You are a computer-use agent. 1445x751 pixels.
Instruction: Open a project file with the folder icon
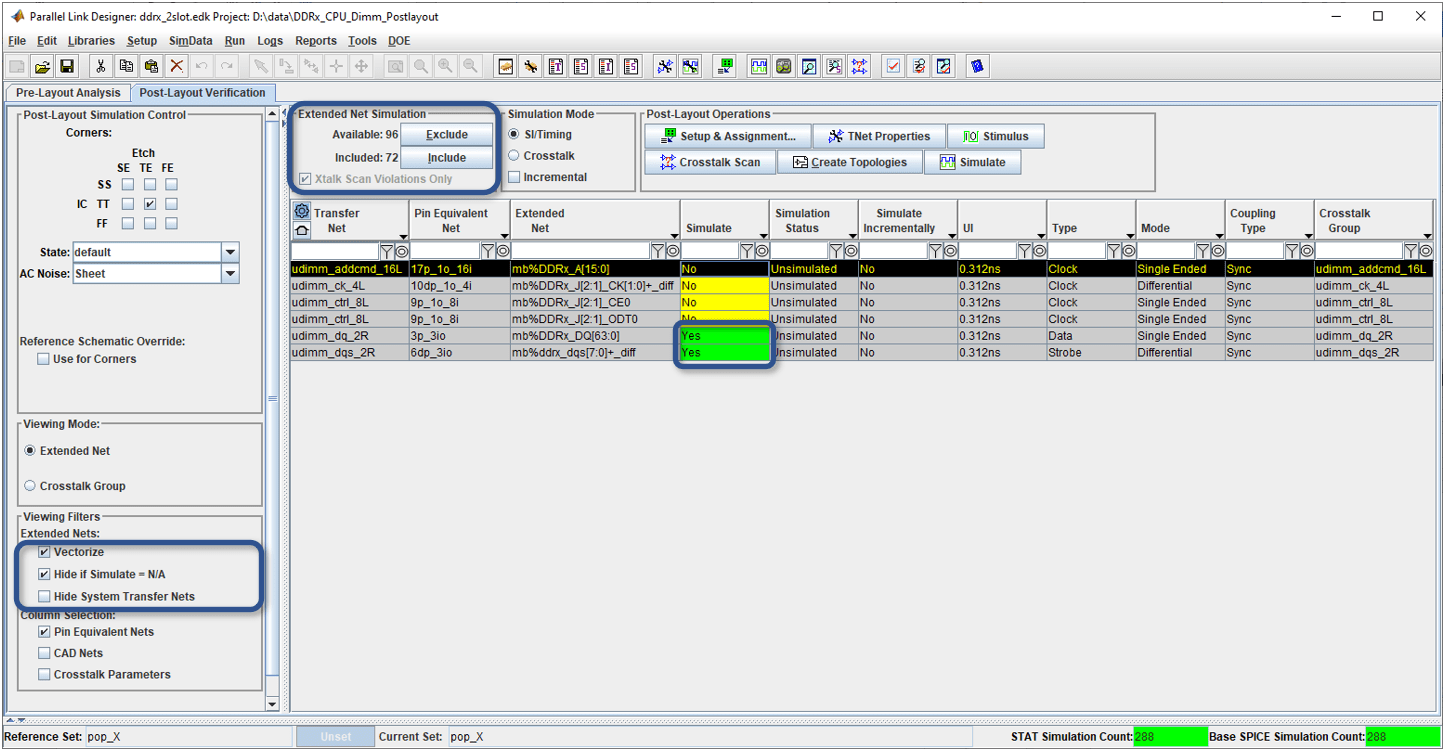pos(43,66)
